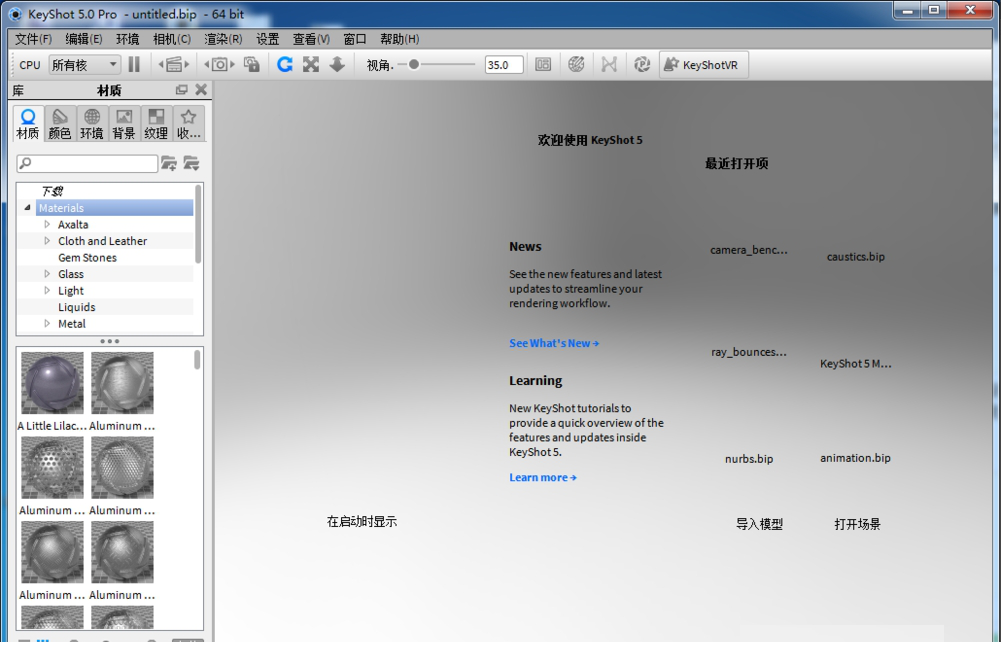Screen dimensions: 1001x667
Task: Open the 查看(V) menu
Action: pos(311,39)
